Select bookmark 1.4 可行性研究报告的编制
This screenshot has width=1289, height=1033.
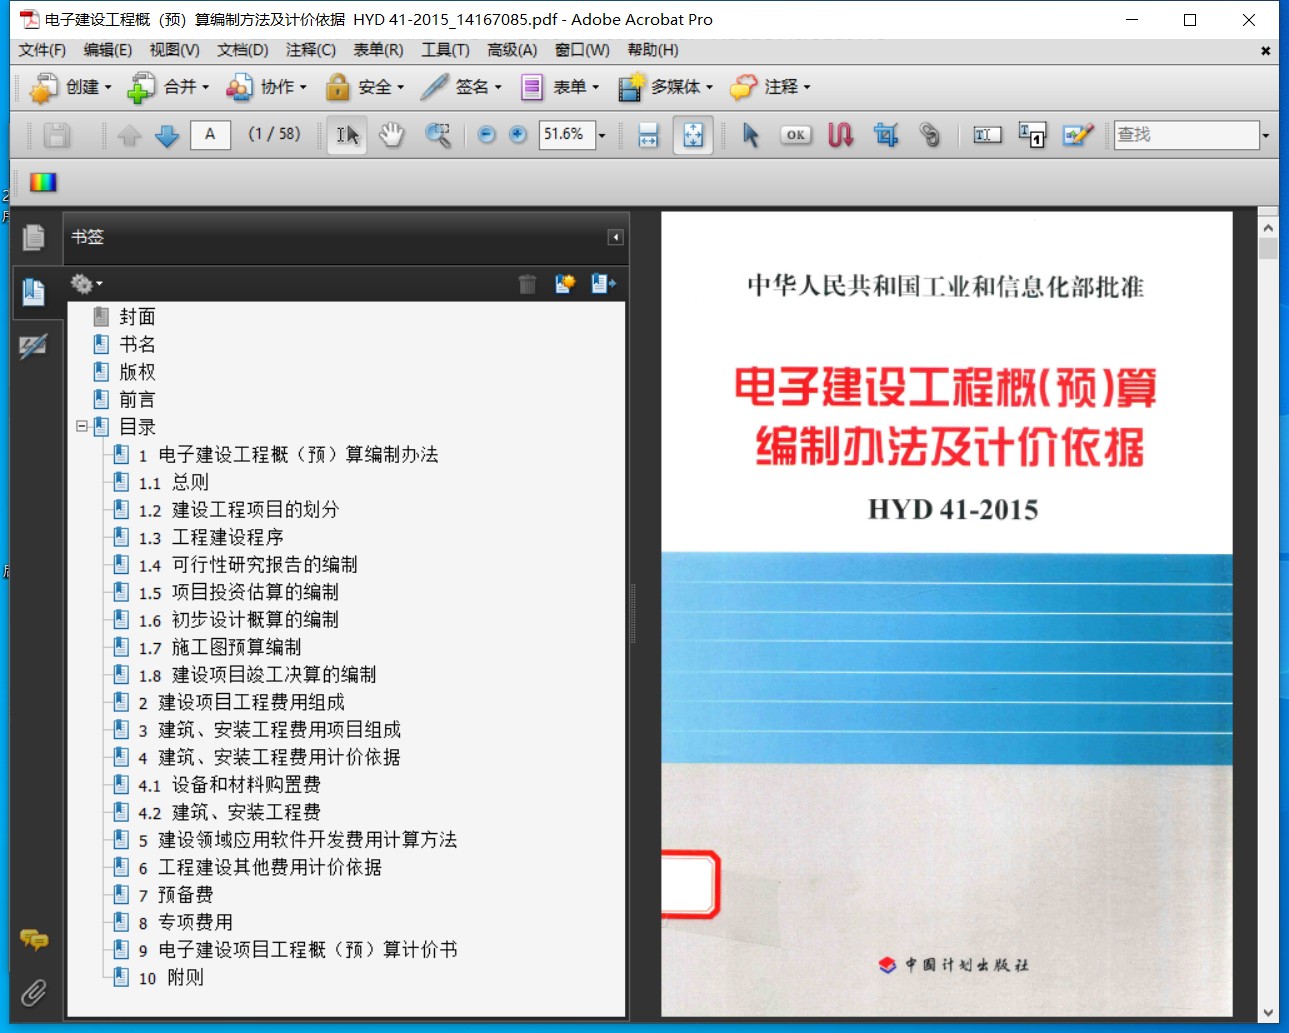(x=247, y=565)
